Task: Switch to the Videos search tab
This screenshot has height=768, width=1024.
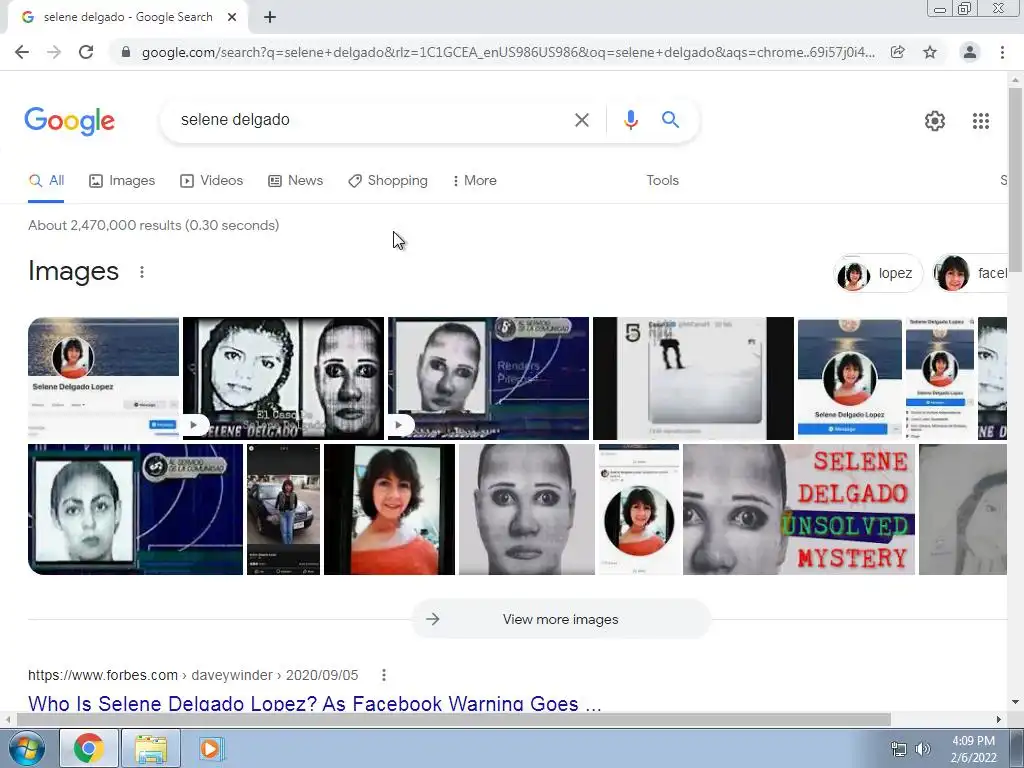Action: 212,181
